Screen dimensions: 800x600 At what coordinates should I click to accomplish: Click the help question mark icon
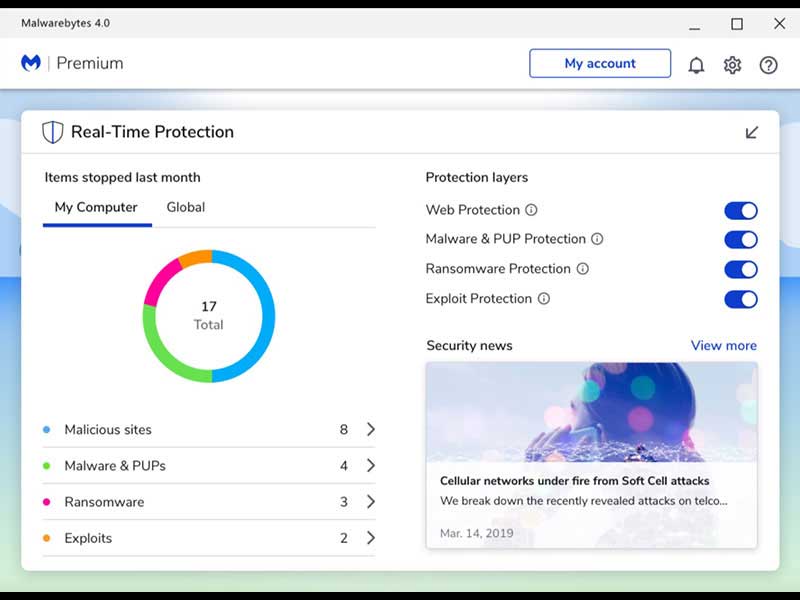(x=768, y=65)
